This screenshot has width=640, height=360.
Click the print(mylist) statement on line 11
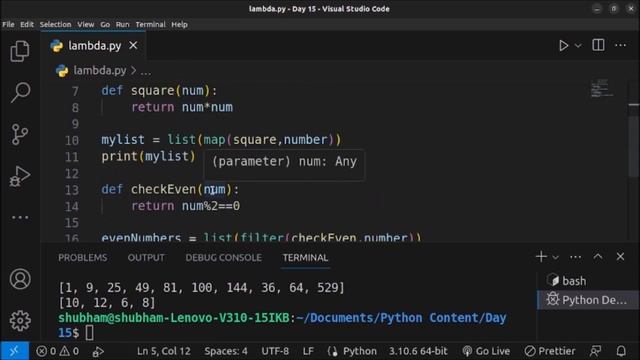point(149,156)
